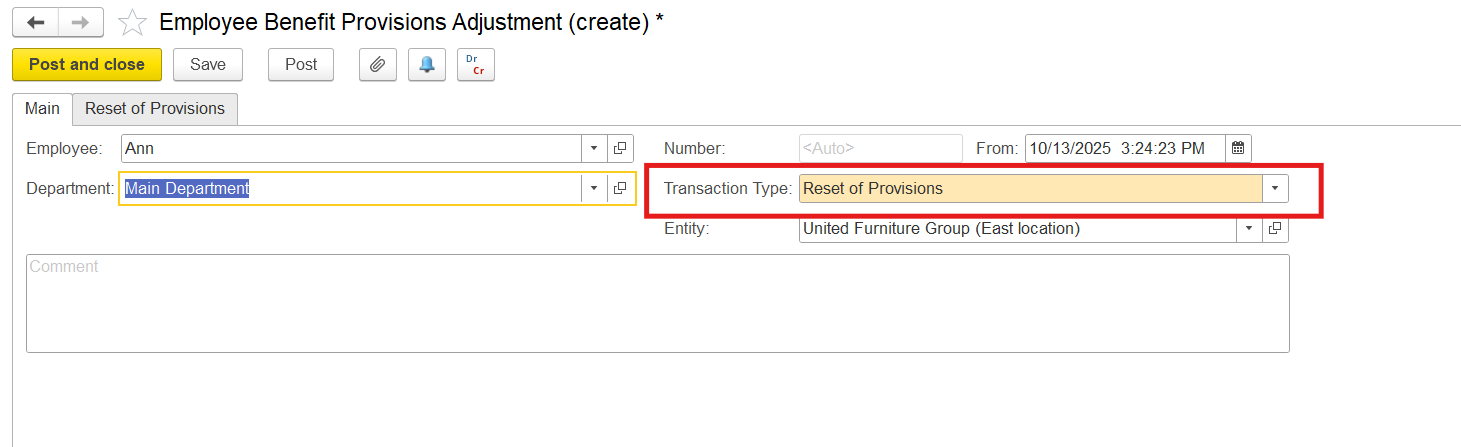Expand the Transaction Type dropdown

(x=1275, y=188)
